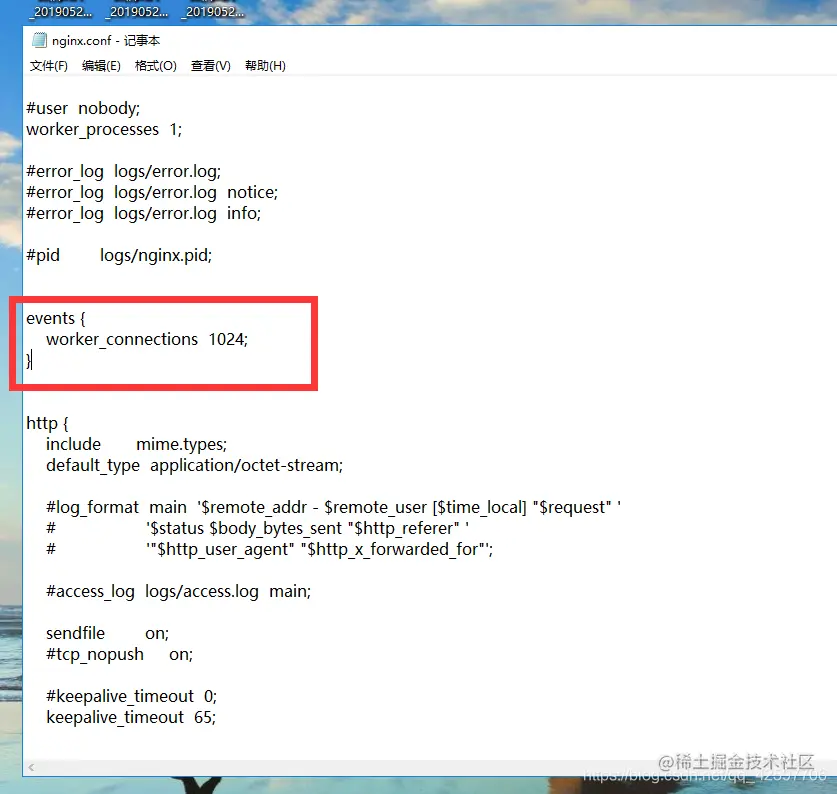Viewport: 837px width, 794px height.
Task: Open the 查看(V) menu
Action: coord(210,66)
